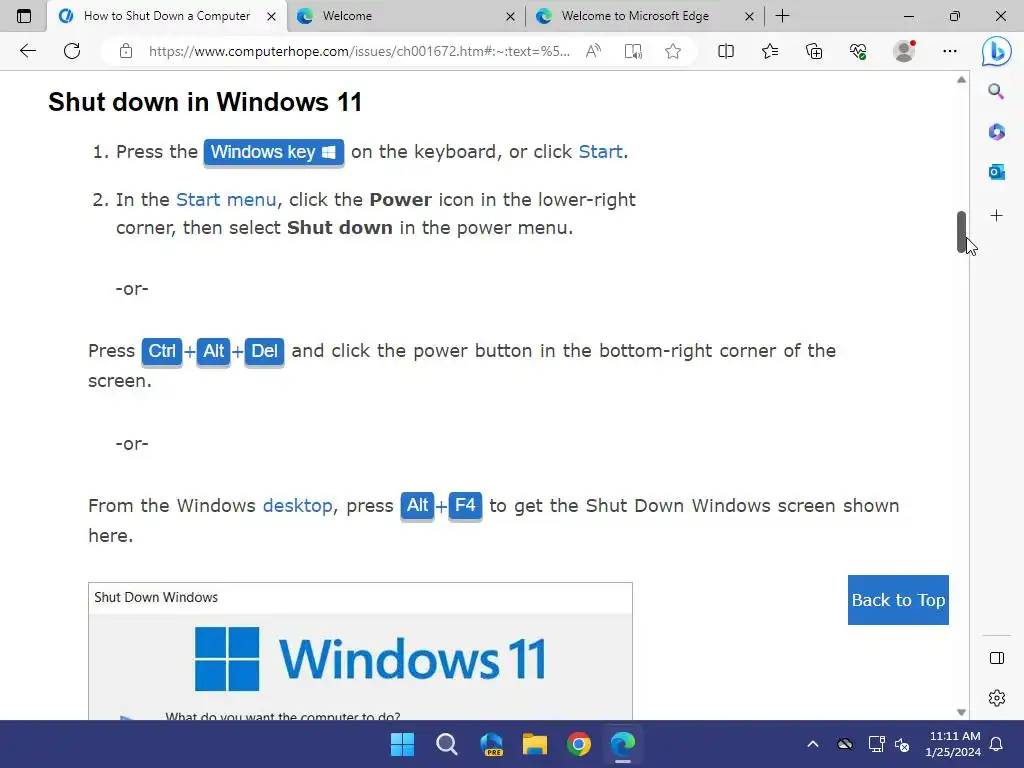Screen dimensions: 1024x768
Task: Click Shut down in Windows 11 heading
Action: [x=205, y=102]
